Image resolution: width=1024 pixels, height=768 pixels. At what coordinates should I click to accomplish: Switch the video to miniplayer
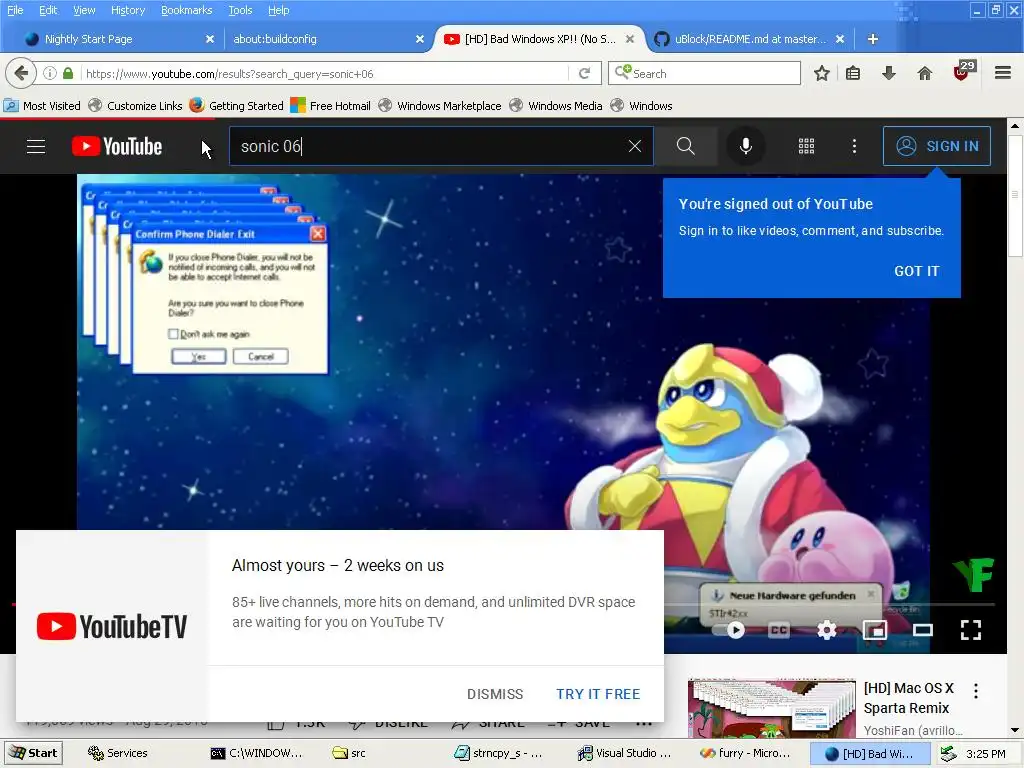[x=875, y=630]
